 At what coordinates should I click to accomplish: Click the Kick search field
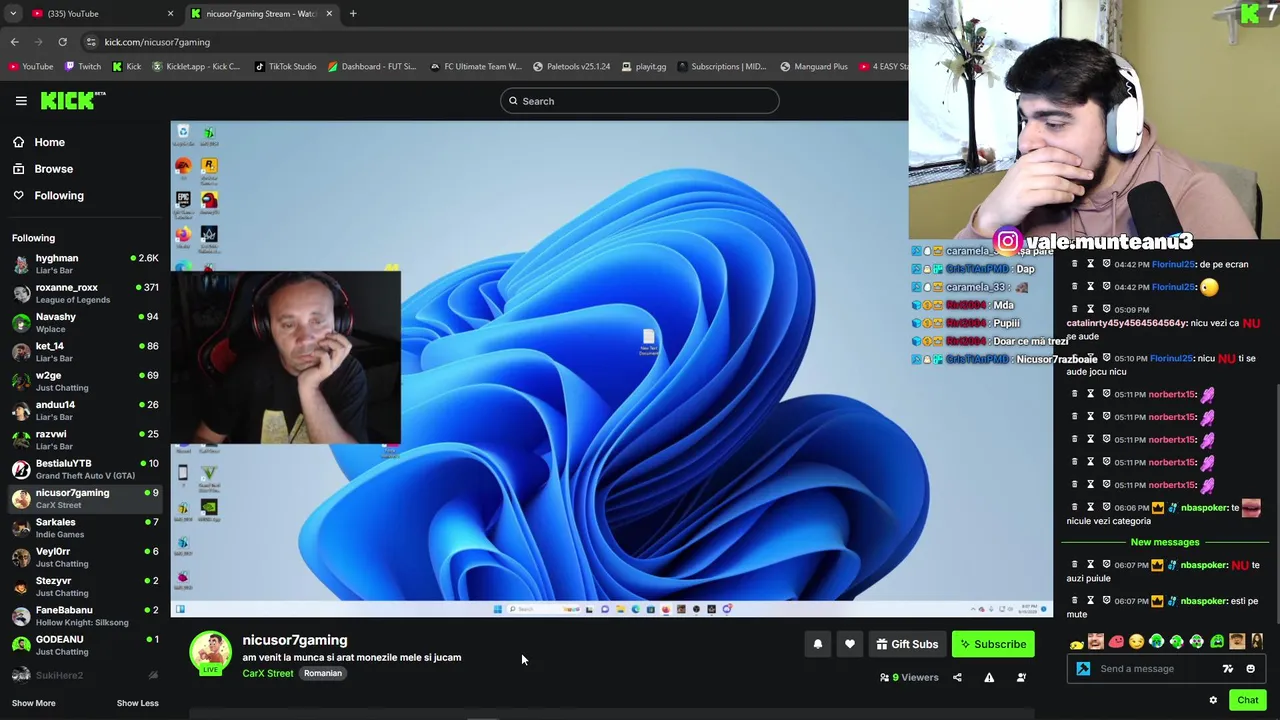click(640, 101)
